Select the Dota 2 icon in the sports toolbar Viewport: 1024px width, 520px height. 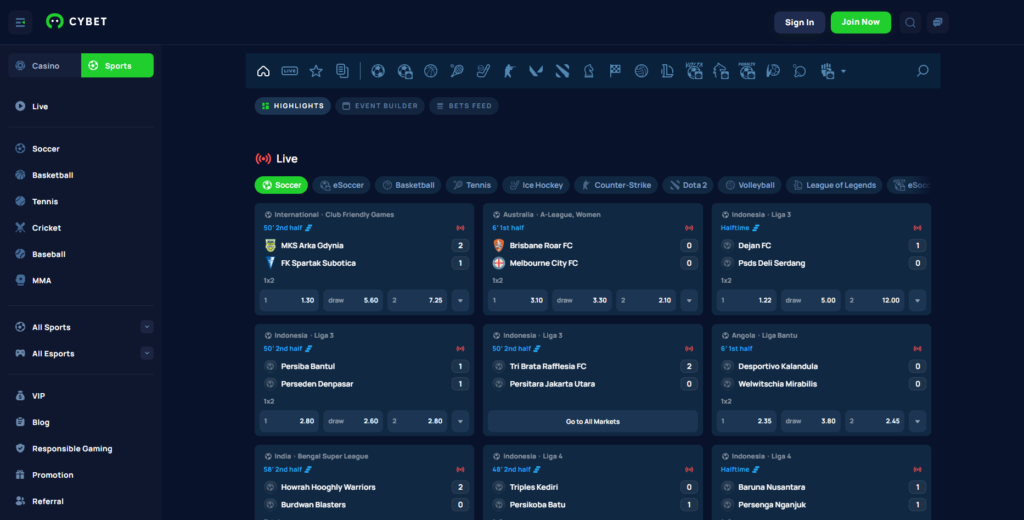click(x=562, y=71)
